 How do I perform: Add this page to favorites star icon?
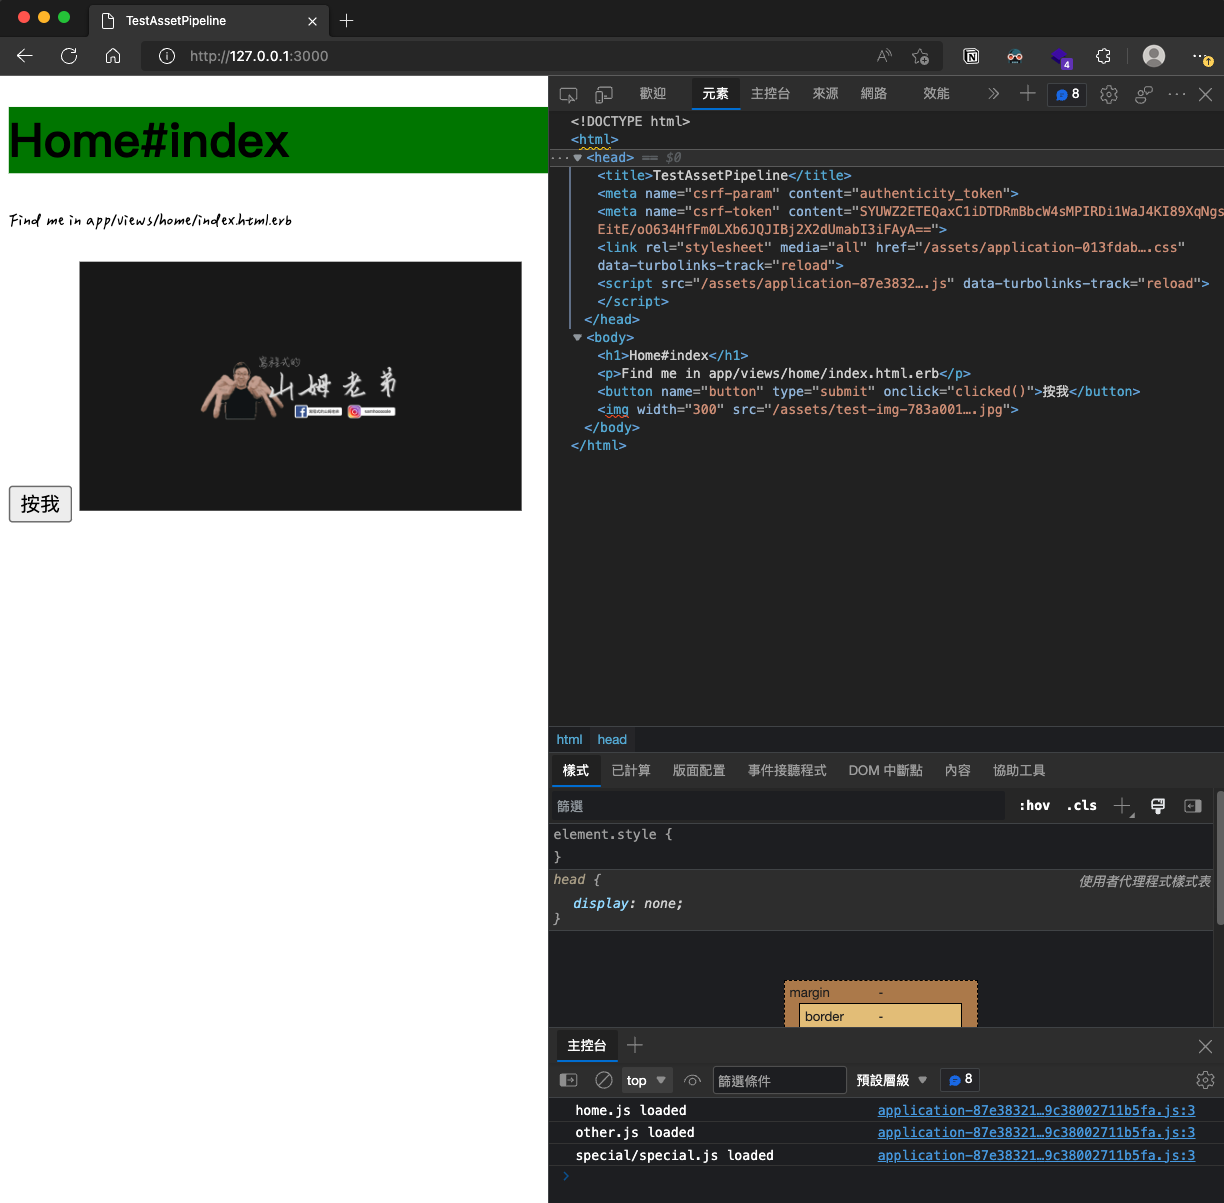pos(920,56)
